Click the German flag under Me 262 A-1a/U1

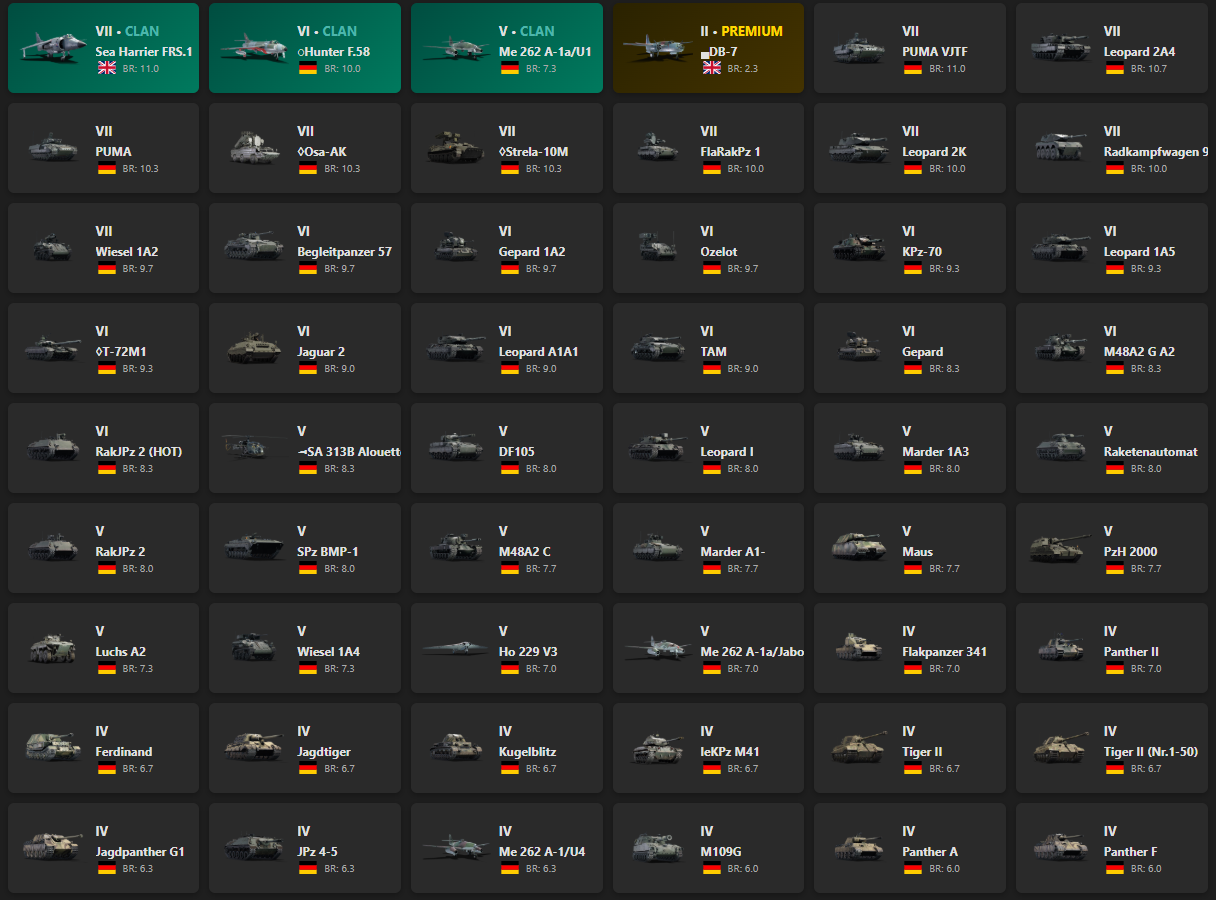pyautogui.click(x=509, y=68)
